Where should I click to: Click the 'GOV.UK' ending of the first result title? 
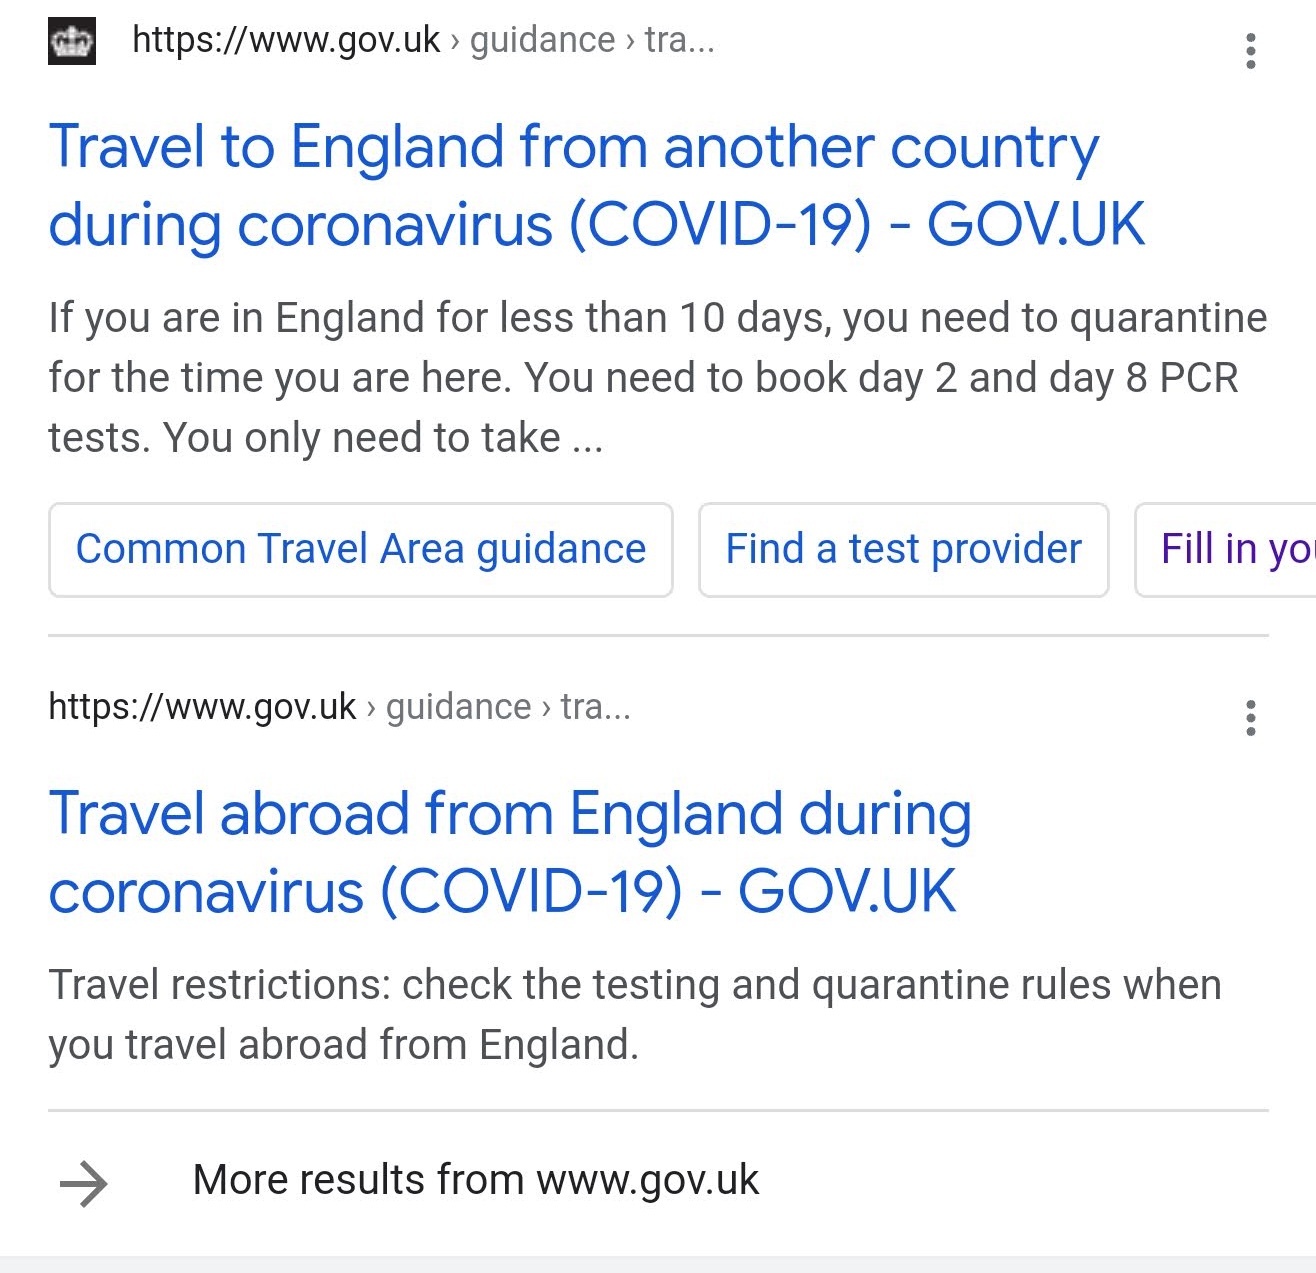(x=1035, y=224)
